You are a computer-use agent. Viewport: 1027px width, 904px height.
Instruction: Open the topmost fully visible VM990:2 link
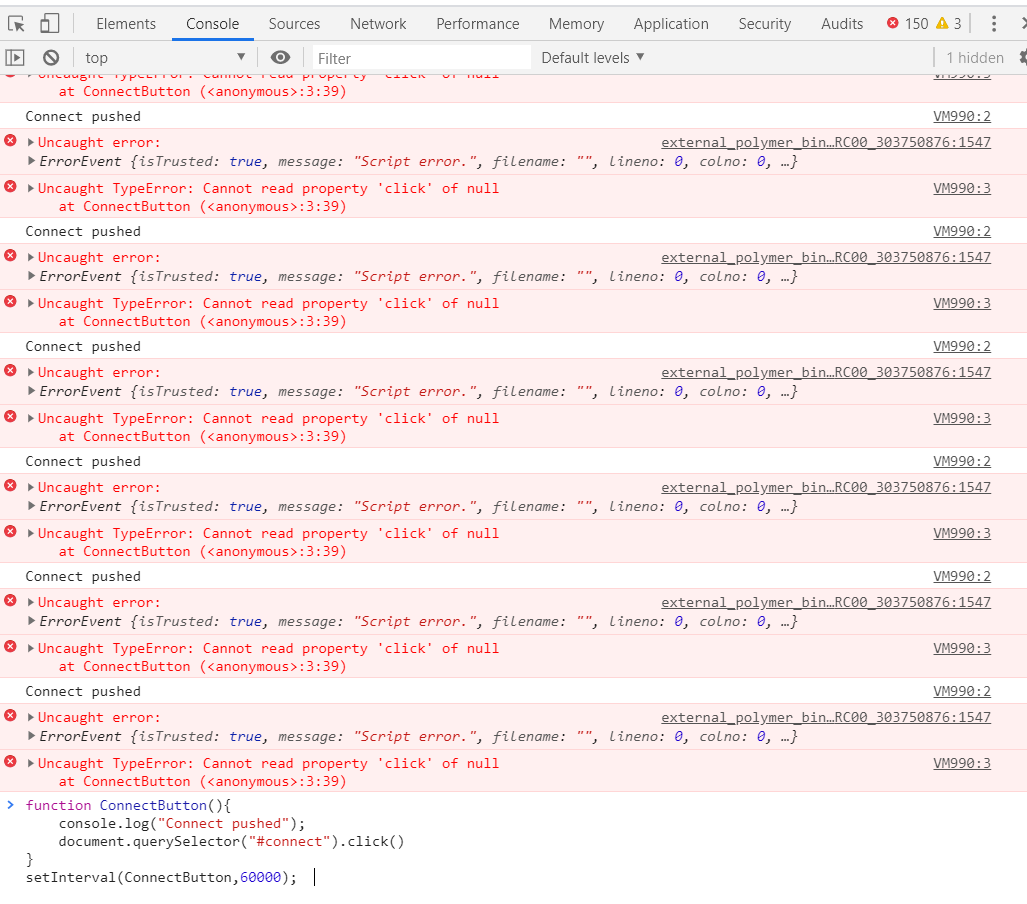[962, 116]
